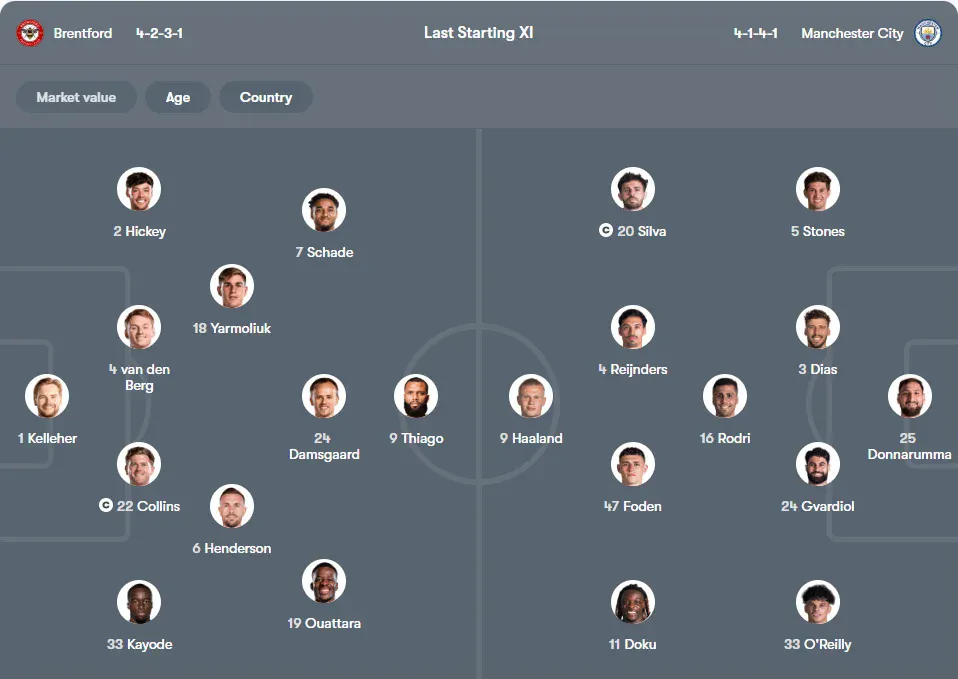Select the captain badge next to Silva

coord(605,230)
